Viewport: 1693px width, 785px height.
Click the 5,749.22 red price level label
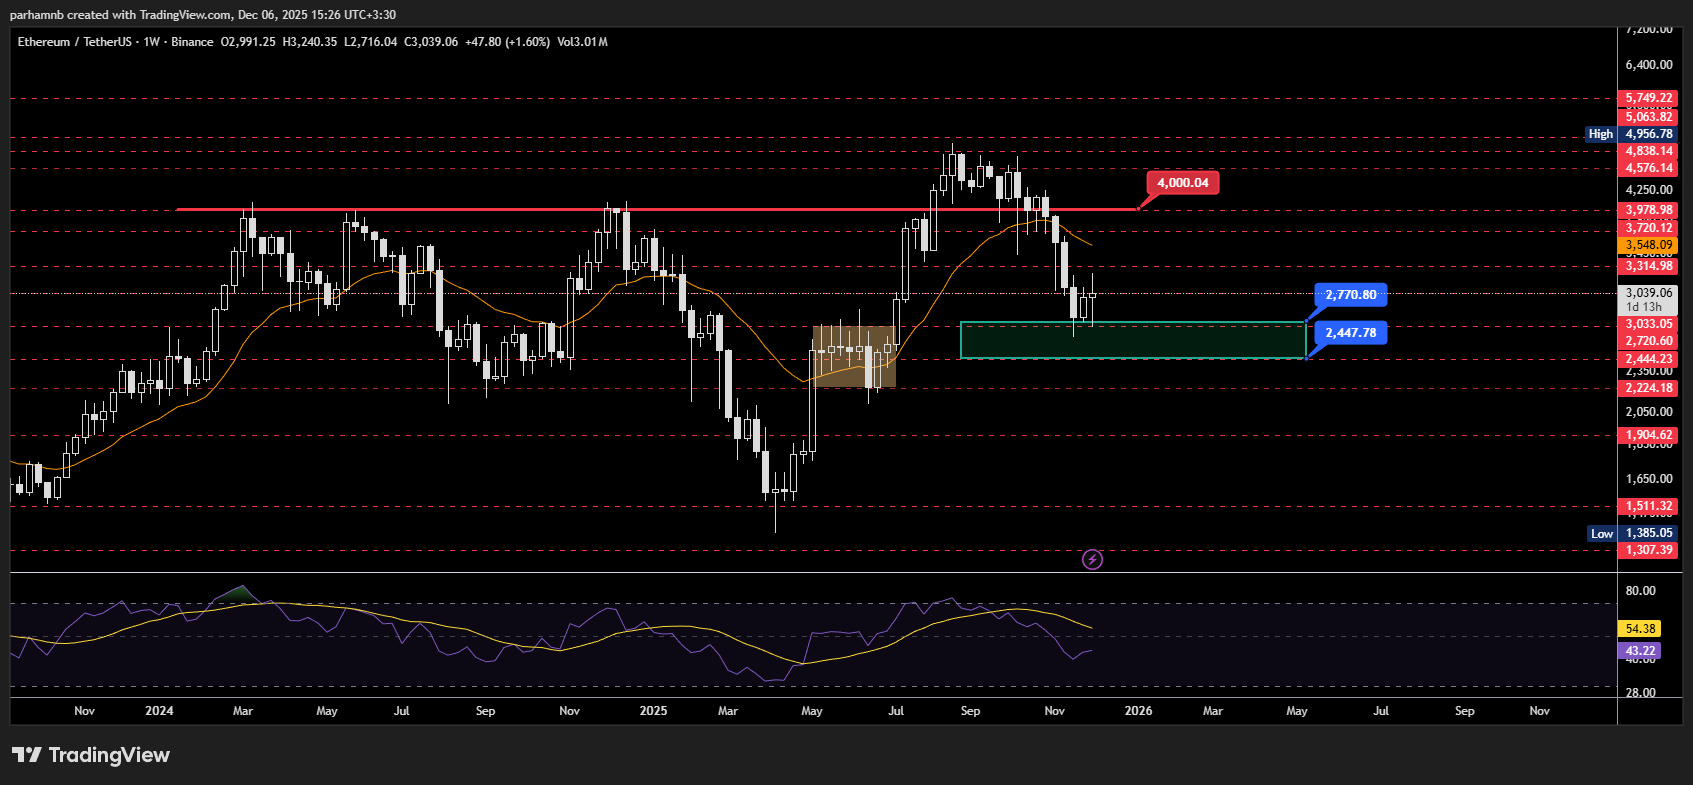click(1648, 98)
